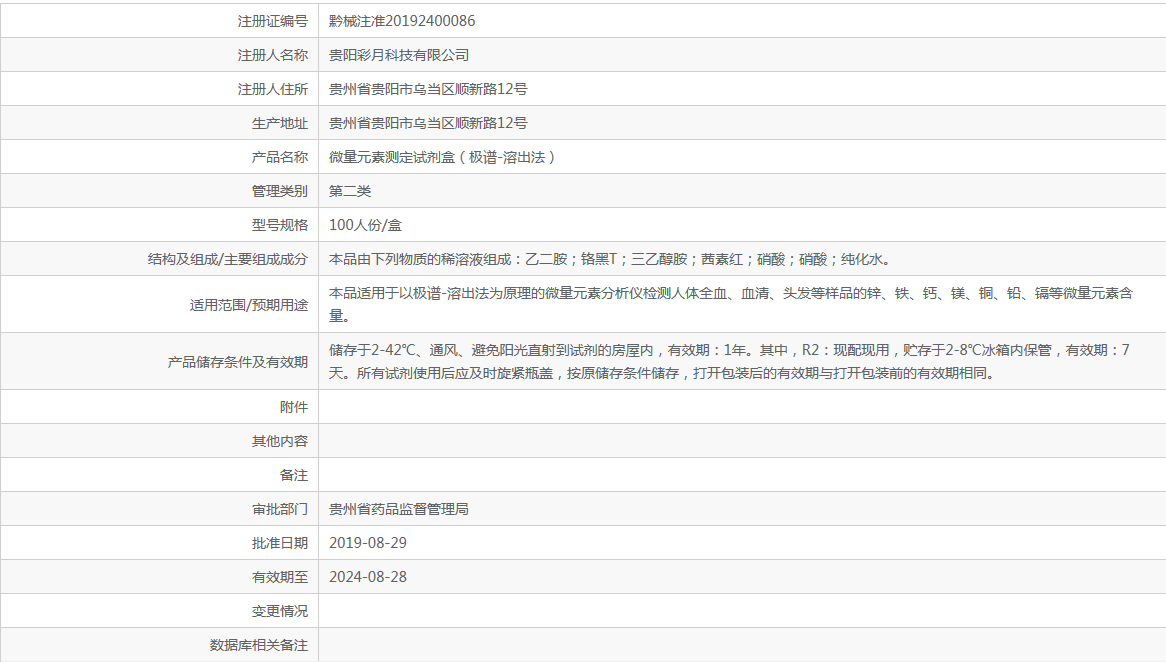Viewport: 1166px width, 662px height.
Task: Click the 结构及组成/主要组成成分 row label
Action: click(x=219, y=258)
